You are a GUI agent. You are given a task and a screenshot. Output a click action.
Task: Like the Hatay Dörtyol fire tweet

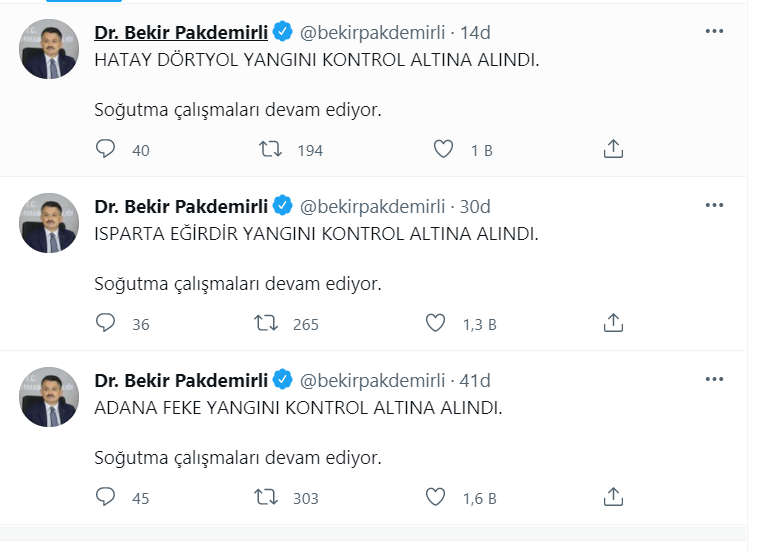[x=444, y=150]
